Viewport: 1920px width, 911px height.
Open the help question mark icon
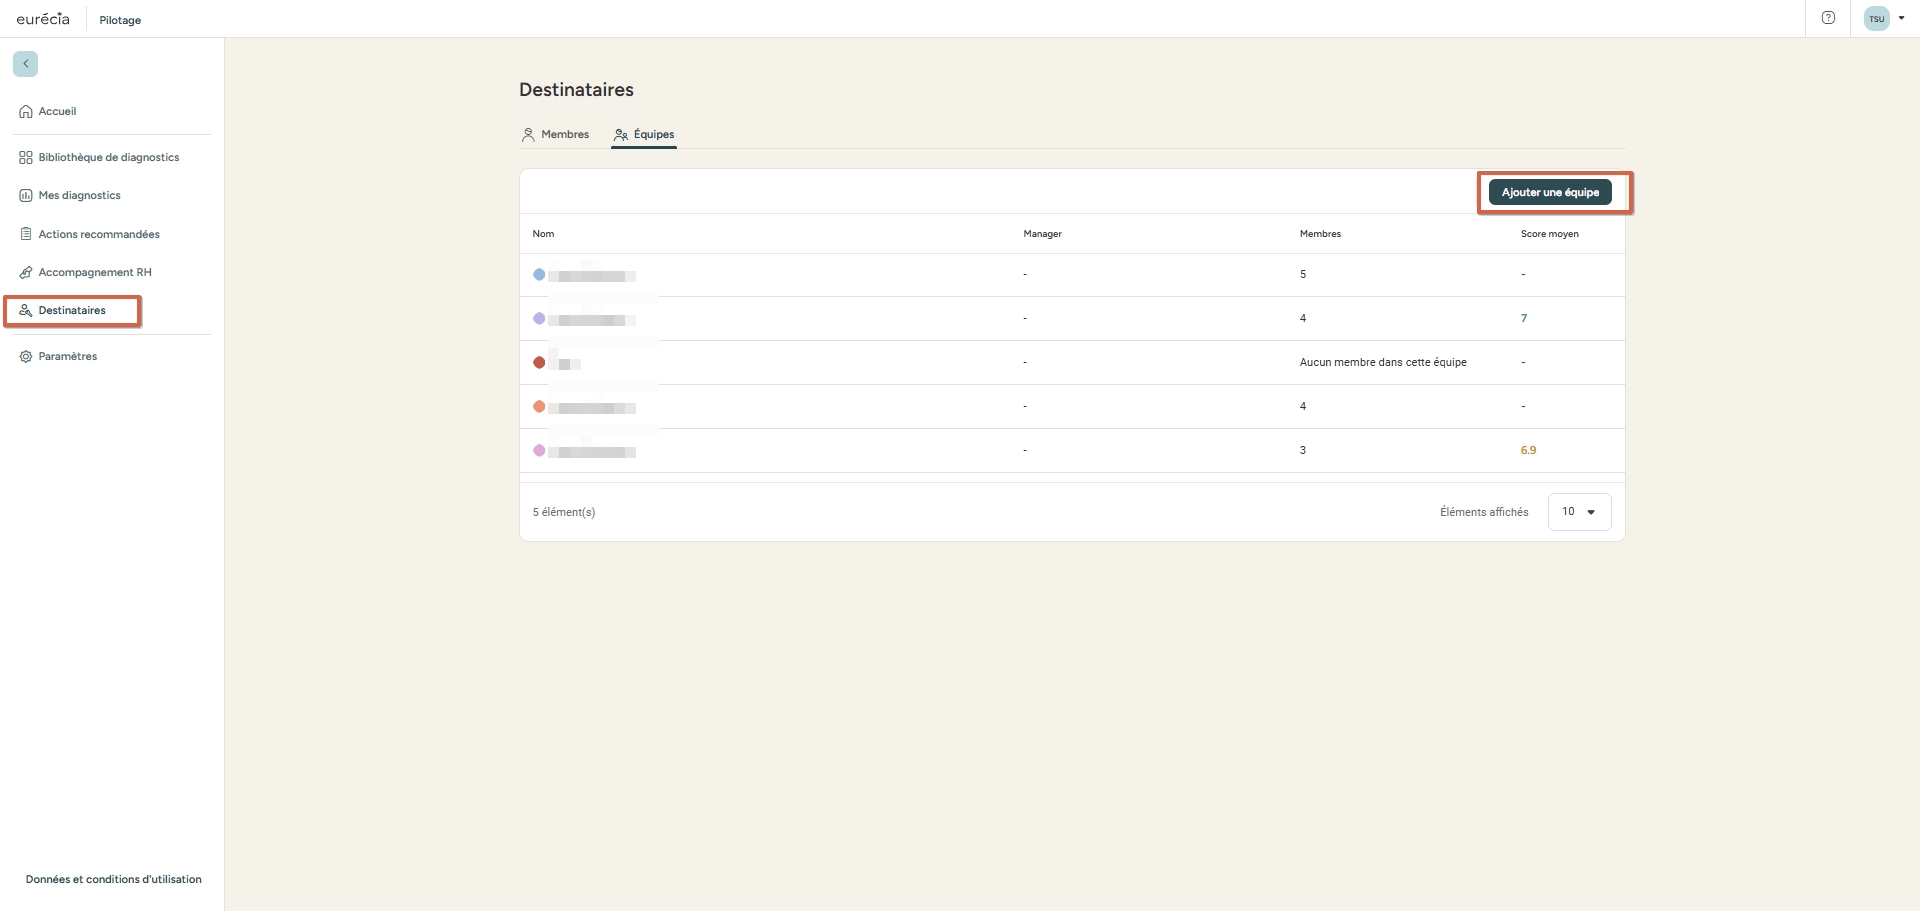(x=1828, y=18)
